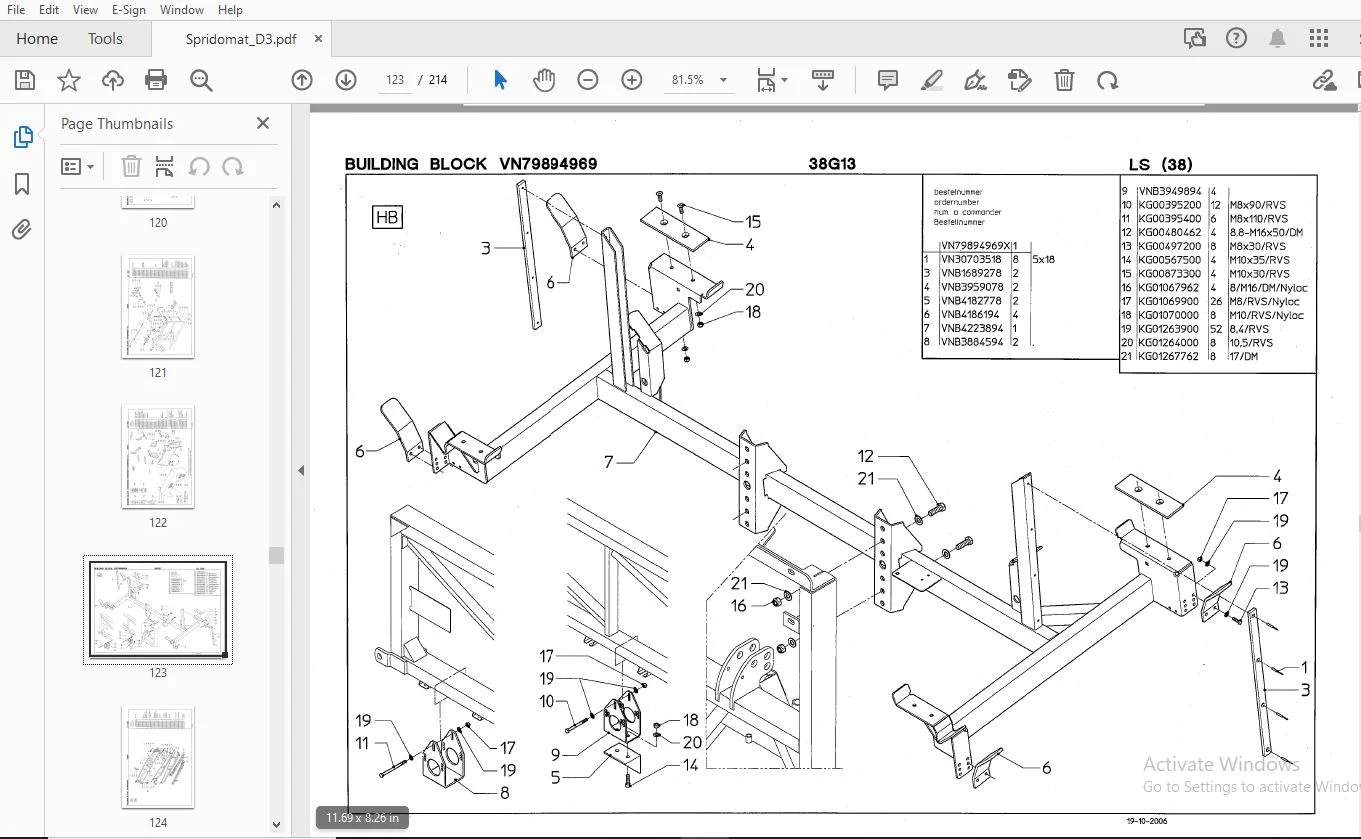1361x839 pixels.
Task: Open the Sign document tool
Action: [975, 80]
